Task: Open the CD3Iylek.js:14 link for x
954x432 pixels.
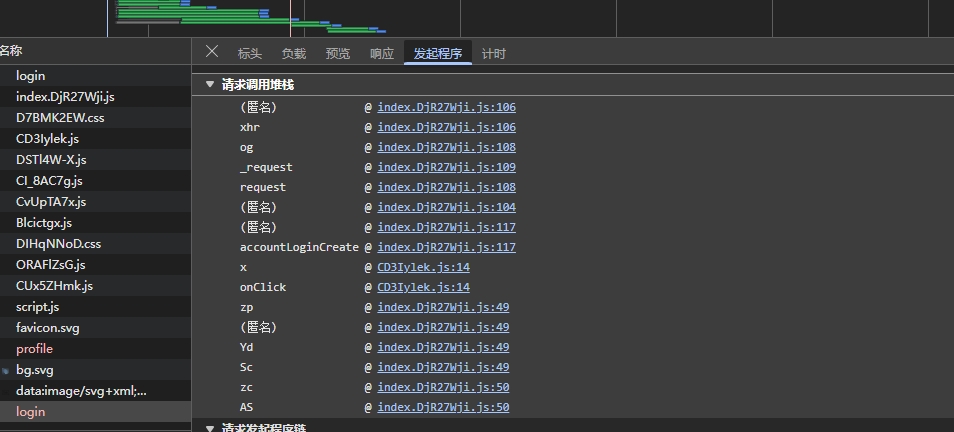Action: pyautogui.click(x=423, y=267)
